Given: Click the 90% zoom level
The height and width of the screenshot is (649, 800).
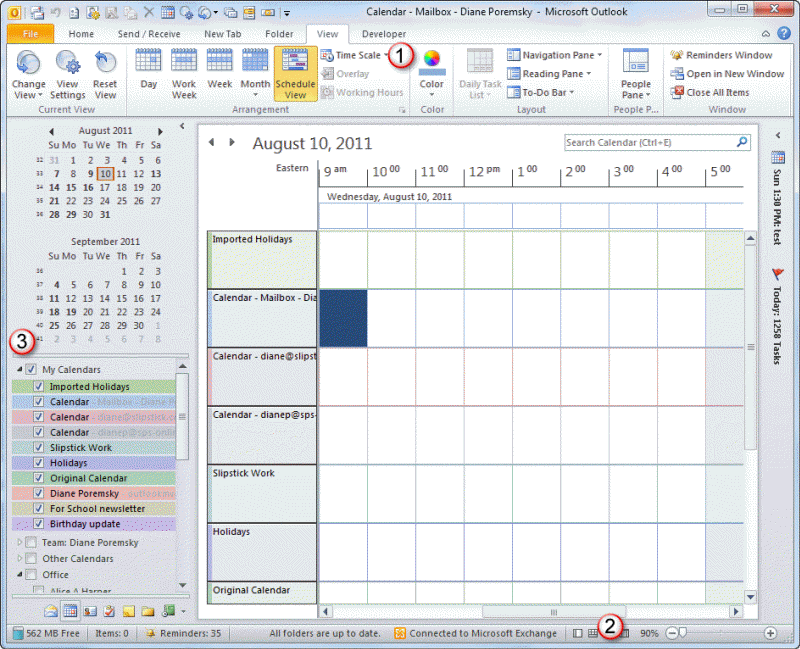Looking at the screenshot, I should (x=649, y=633).
